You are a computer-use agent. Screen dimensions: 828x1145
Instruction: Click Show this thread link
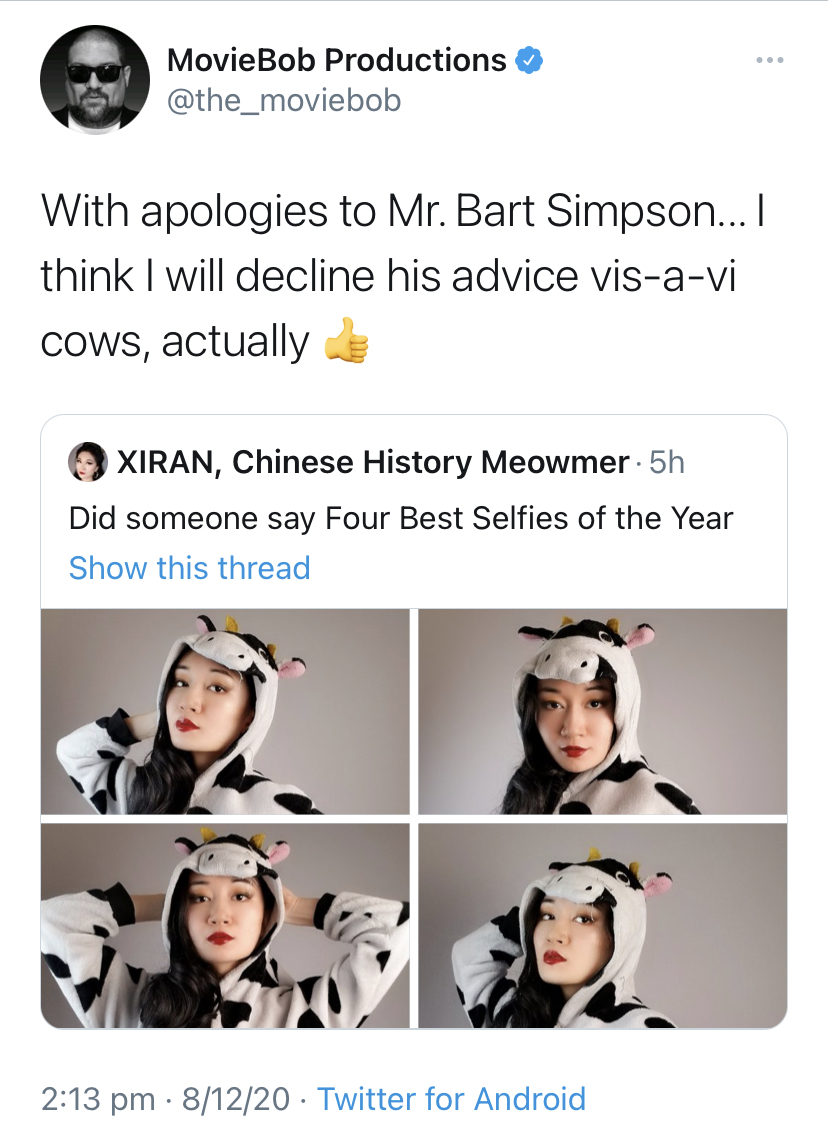point(190,567)
